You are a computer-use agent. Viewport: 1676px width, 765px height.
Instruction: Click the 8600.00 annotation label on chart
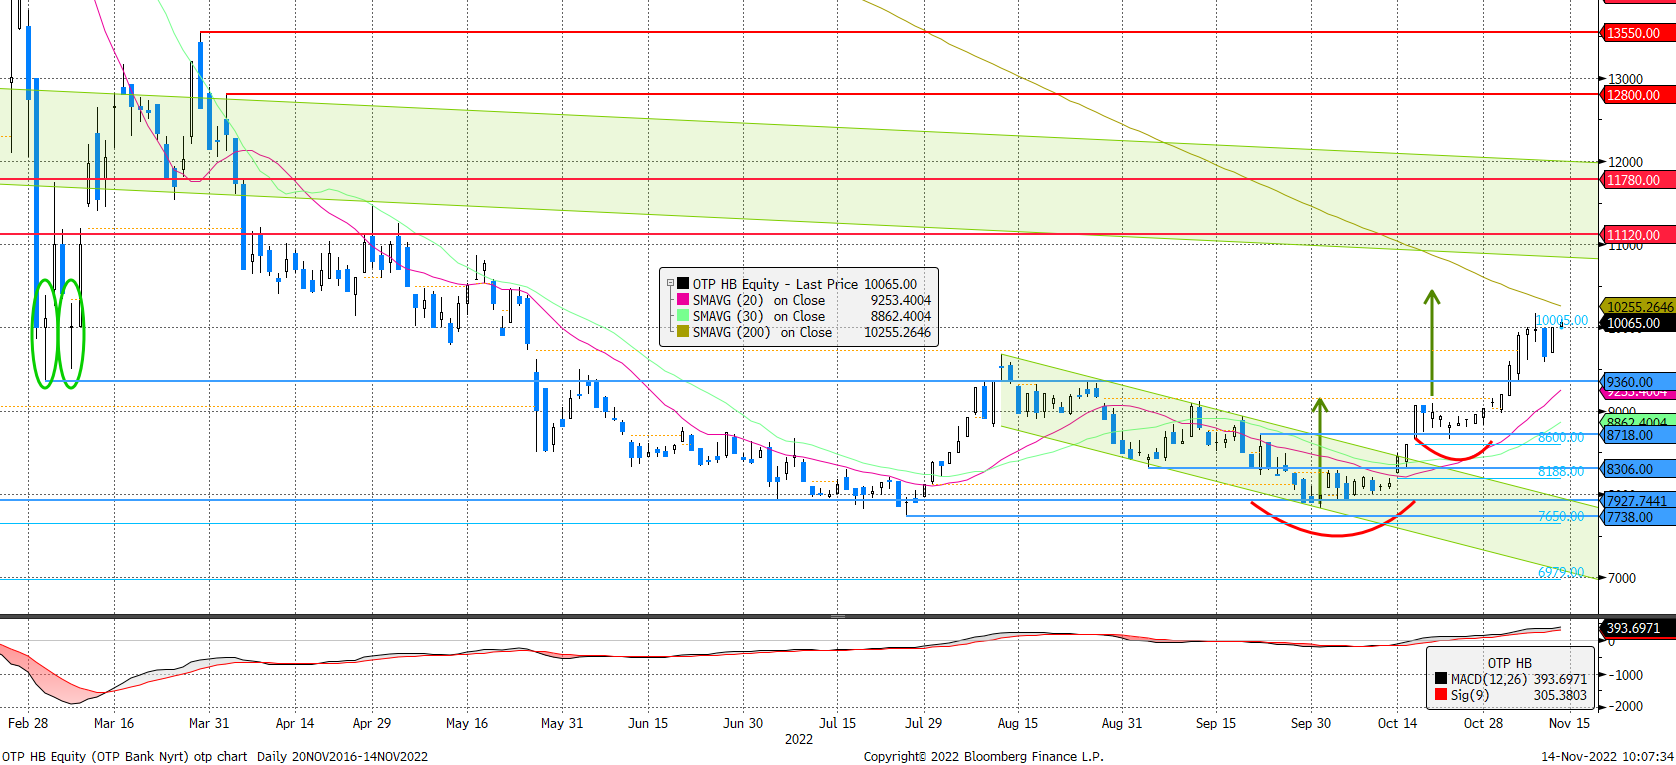coord(1561,438)
